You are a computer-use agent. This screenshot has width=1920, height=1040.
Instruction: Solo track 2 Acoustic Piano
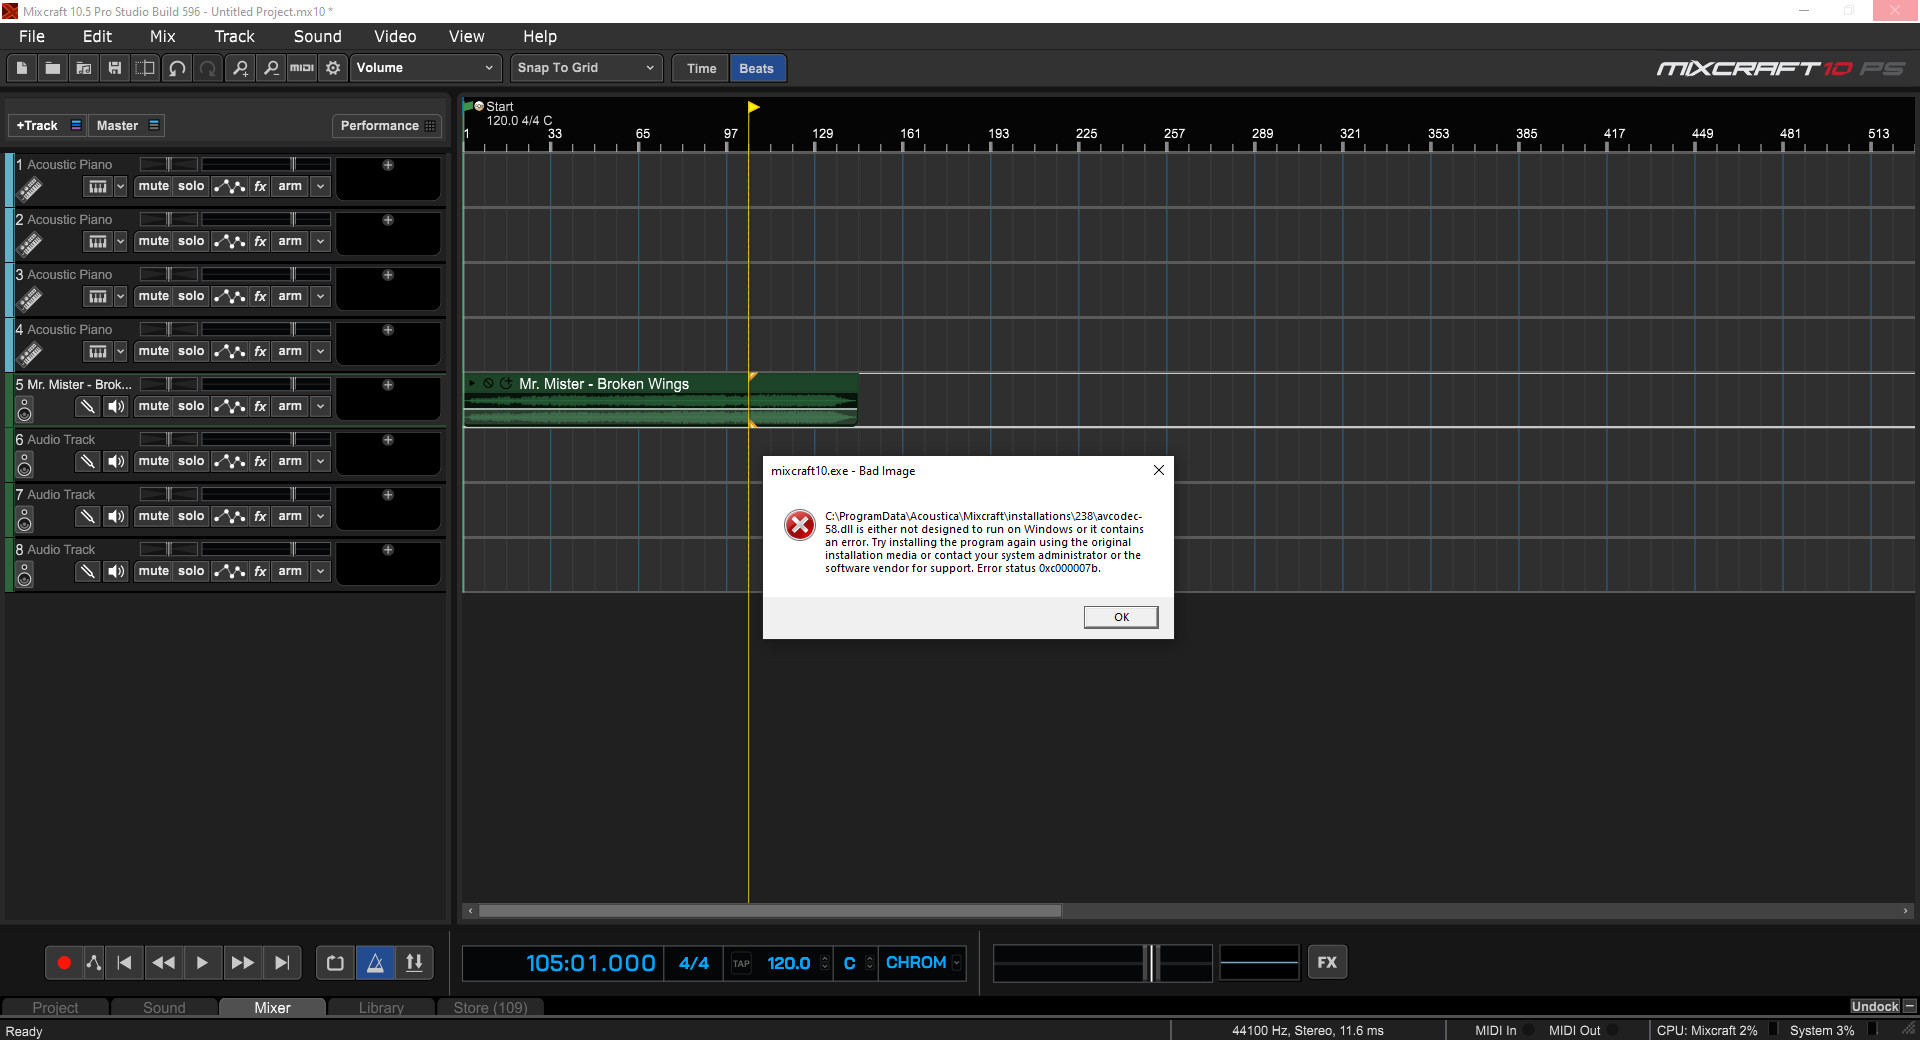point(191,241)
